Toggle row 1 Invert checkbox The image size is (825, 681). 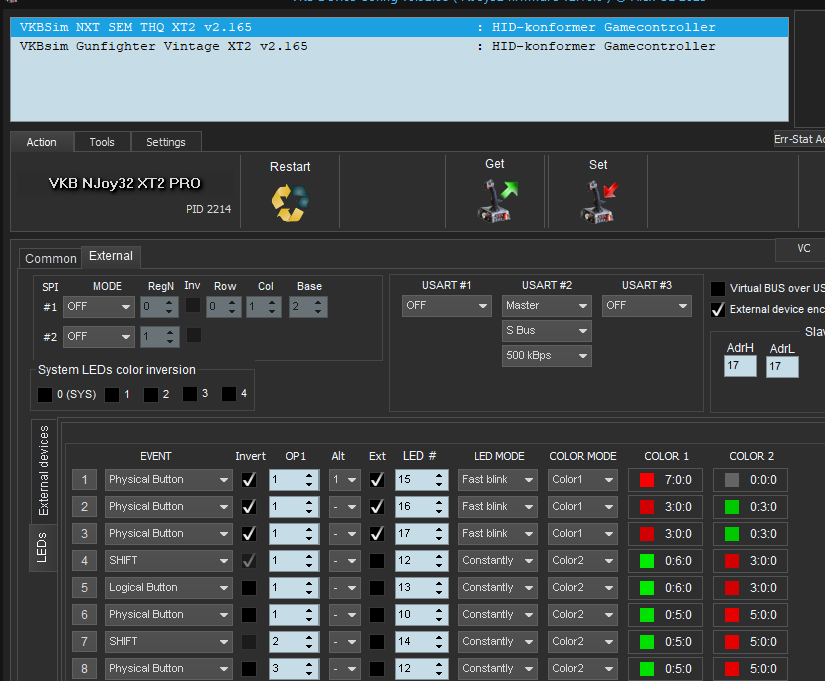249,480
